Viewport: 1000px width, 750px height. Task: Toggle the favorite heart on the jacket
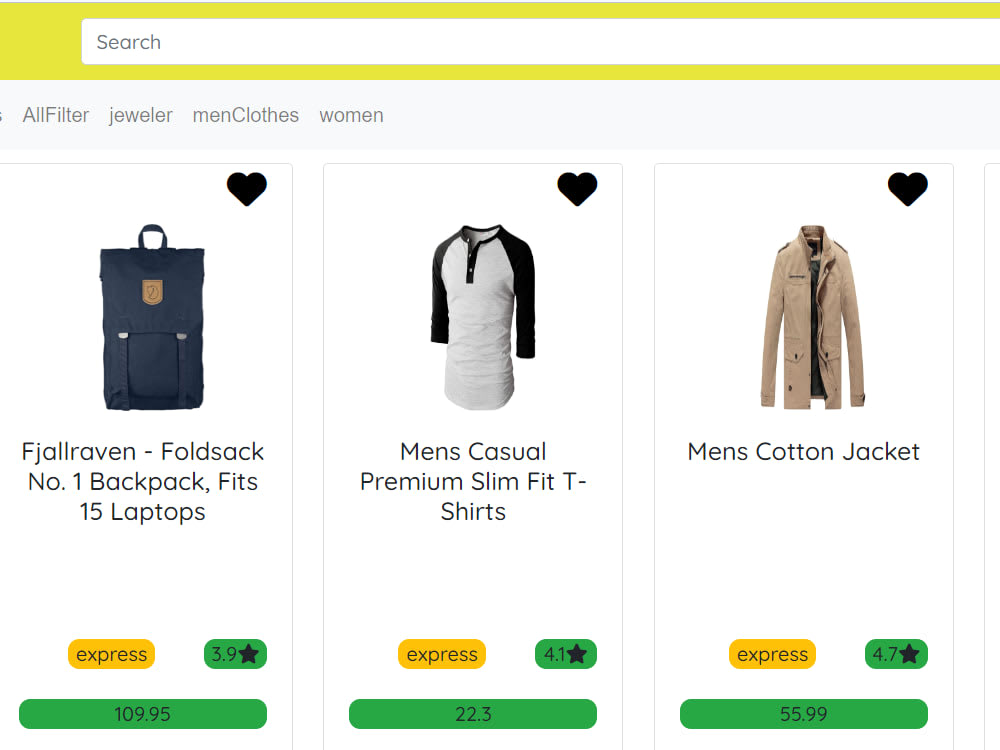pos(908,189)
